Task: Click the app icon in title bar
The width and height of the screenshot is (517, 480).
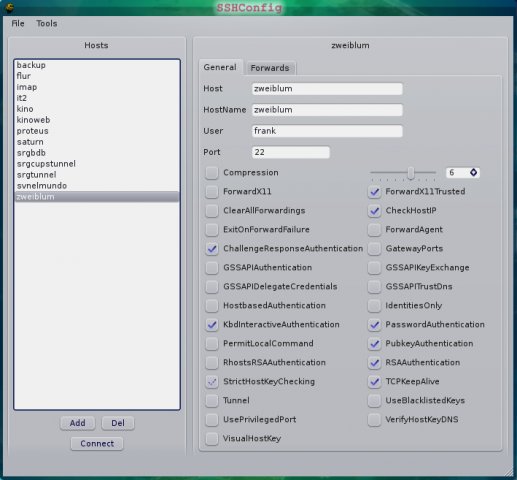Action: coord(10,7)
